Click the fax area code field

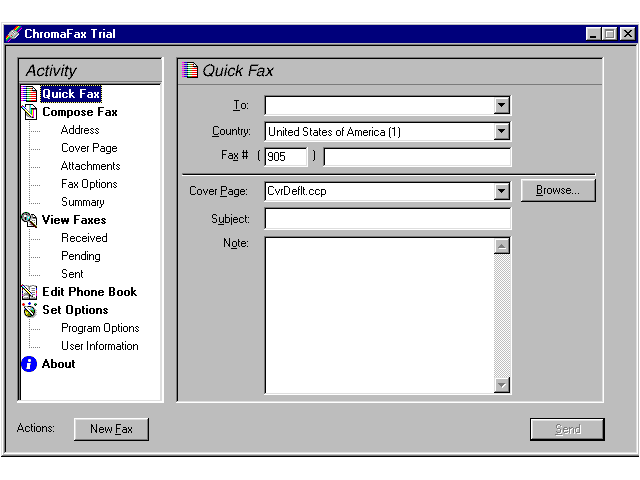285,157
